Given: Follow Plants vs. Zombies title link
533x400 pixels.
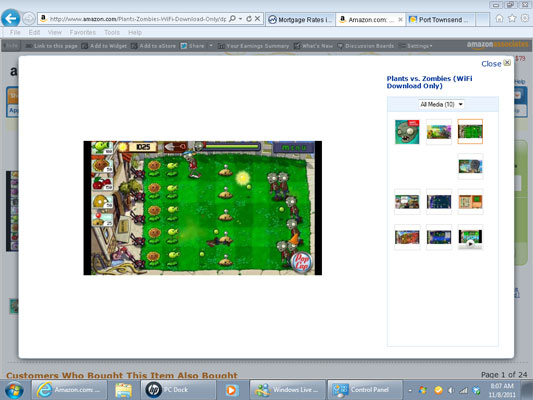Looking at the screenshot, I should (x=429, y=82).
